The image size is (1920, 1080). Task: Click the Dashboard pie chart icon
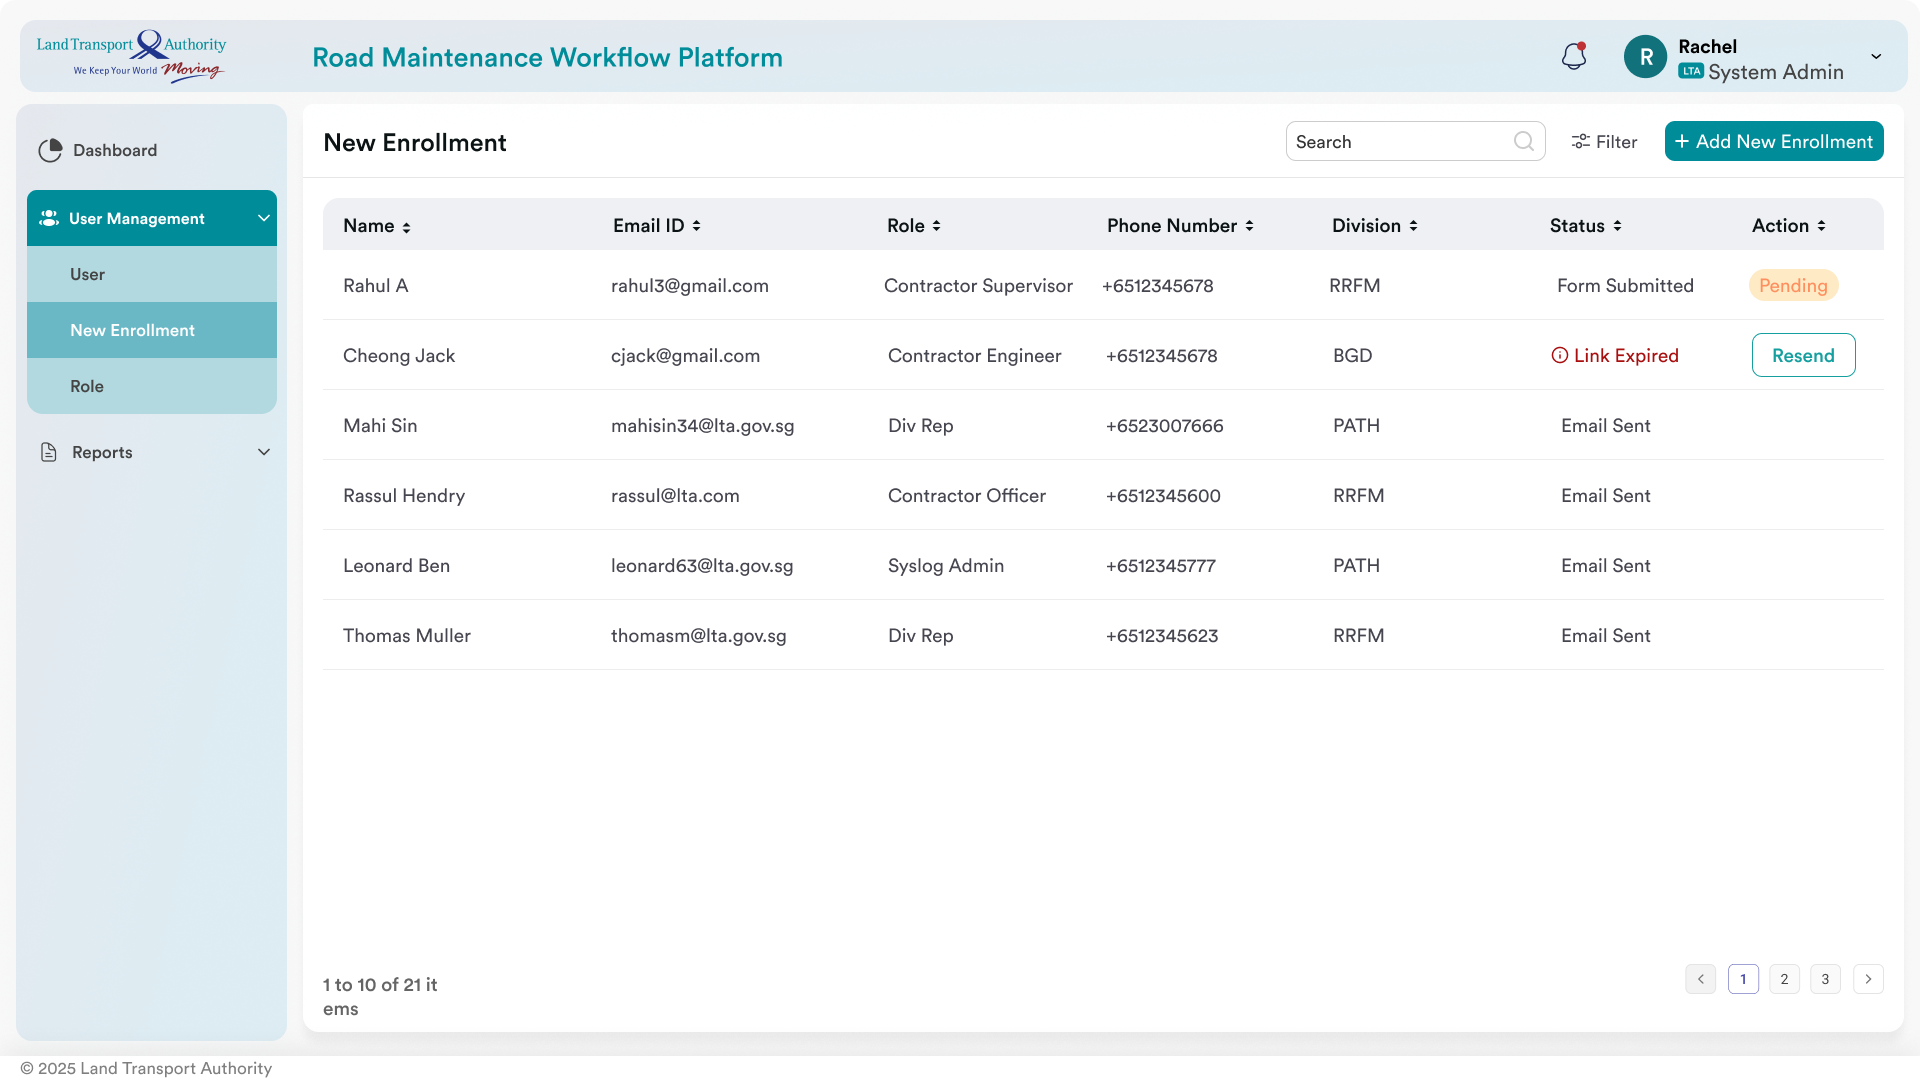50,150
